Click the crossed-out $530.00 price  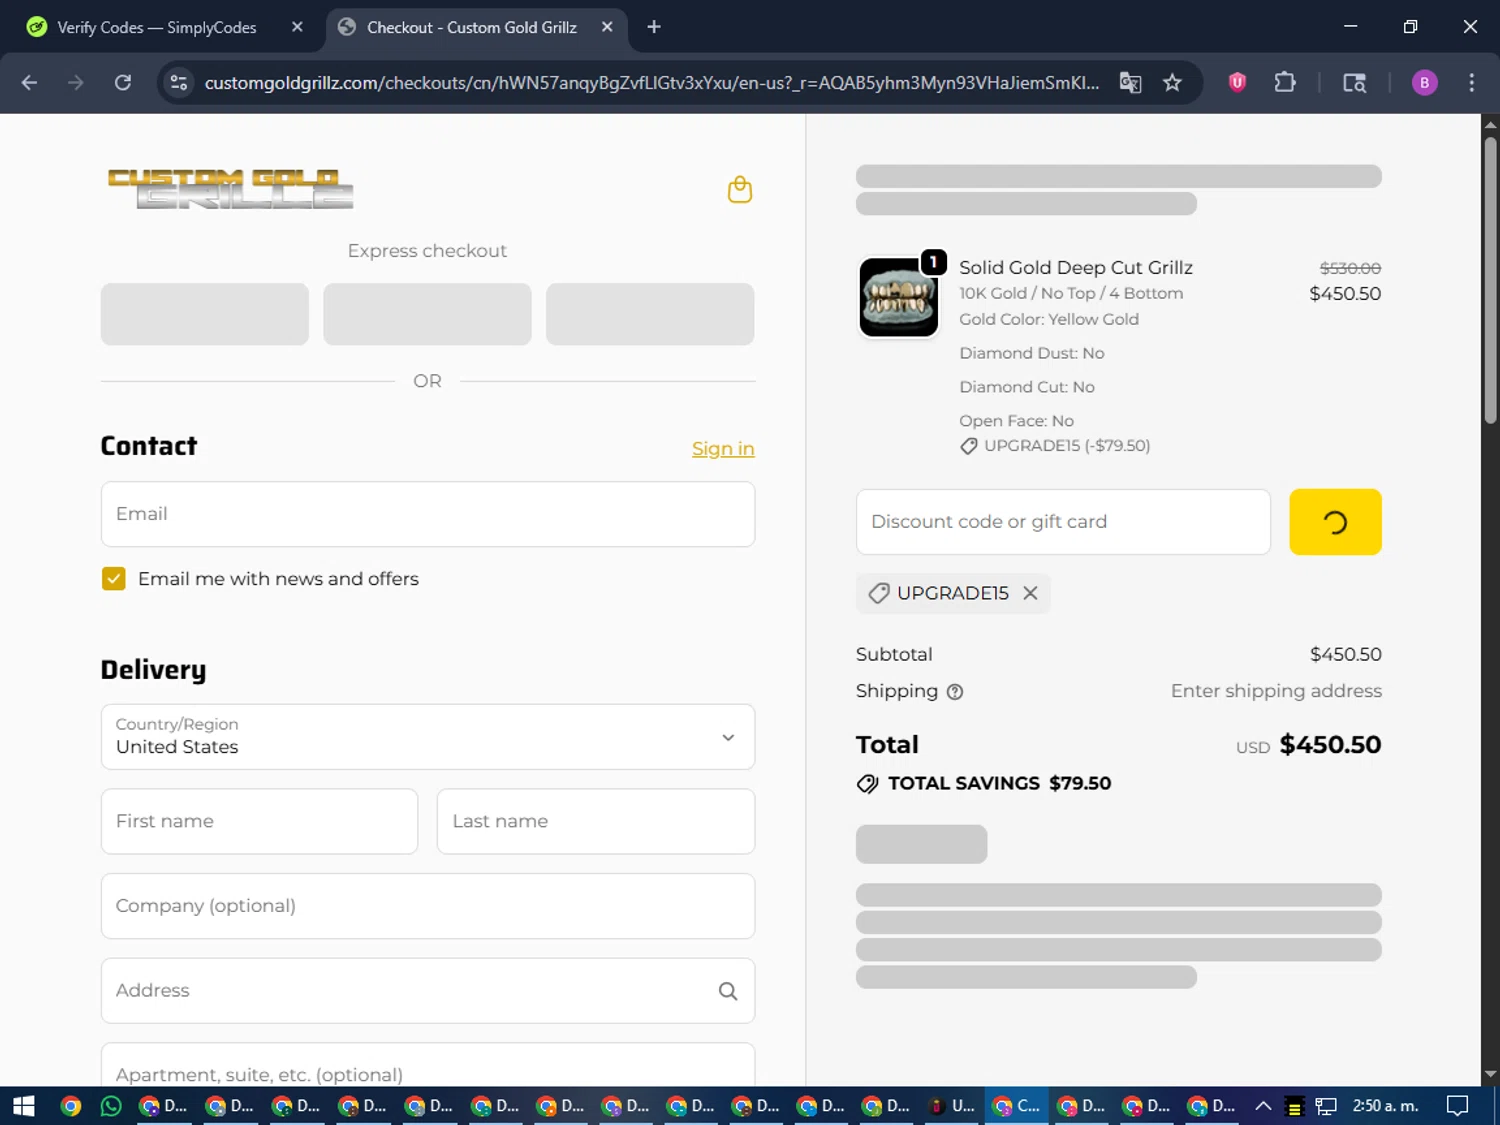coord(1350,268)
